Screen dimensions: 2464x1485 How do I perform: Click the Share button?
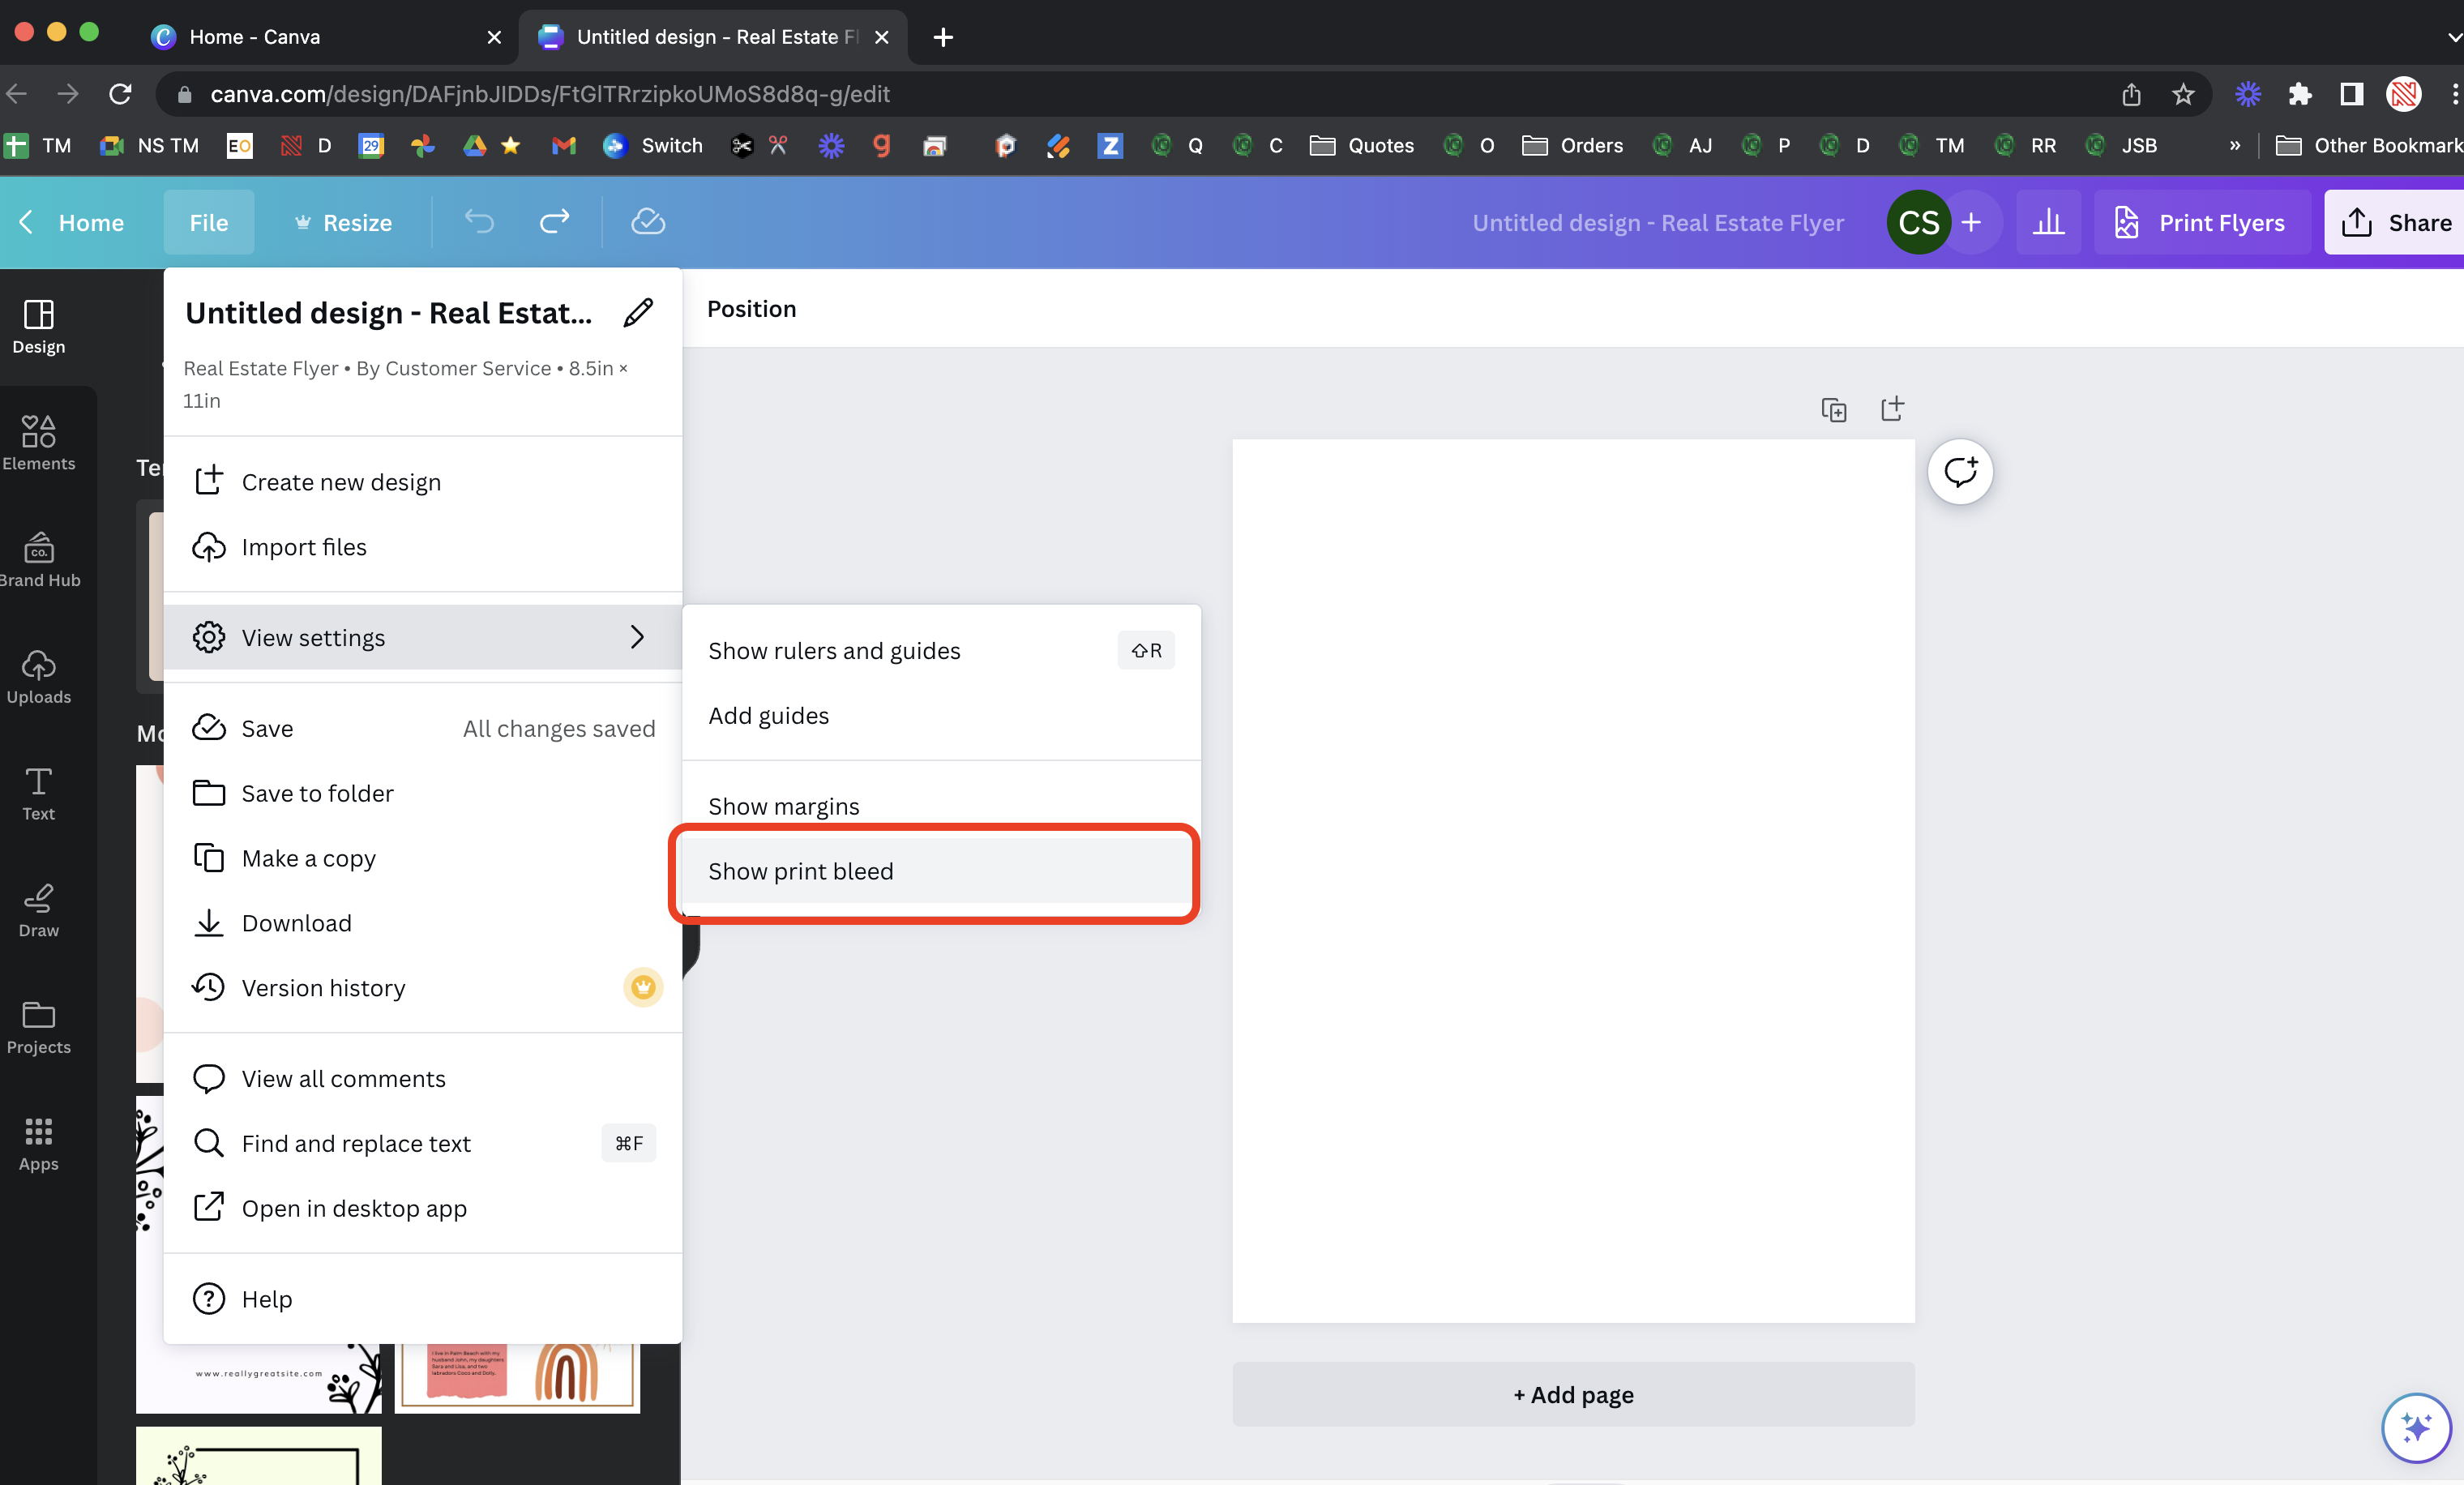click(x=2395, y=222)
